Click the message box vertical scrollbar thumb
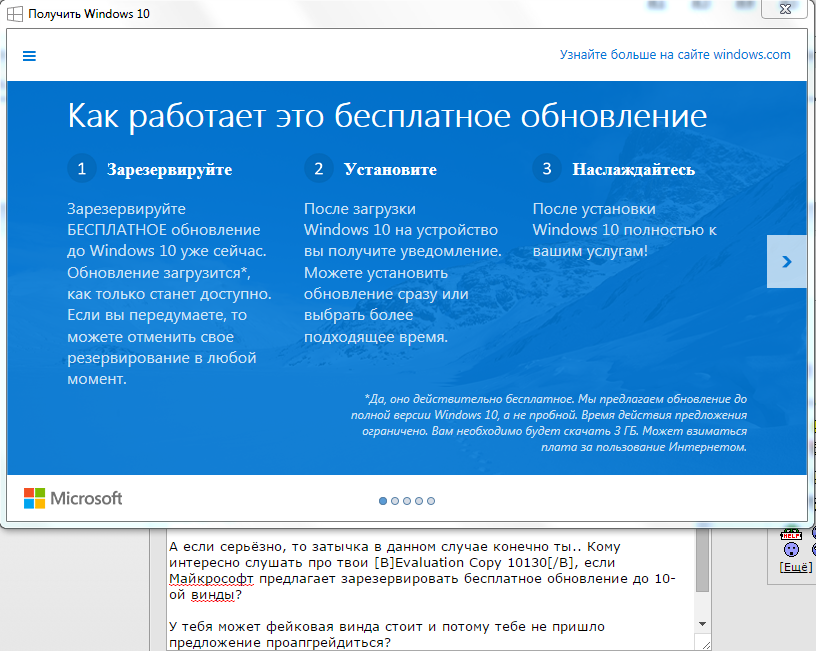The width and height of the screenshot is (816, 651). 703,561
